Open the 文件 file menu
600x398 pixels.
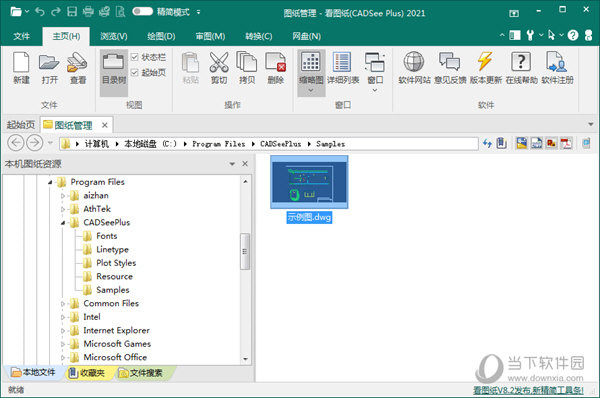(x=21, y=36)
